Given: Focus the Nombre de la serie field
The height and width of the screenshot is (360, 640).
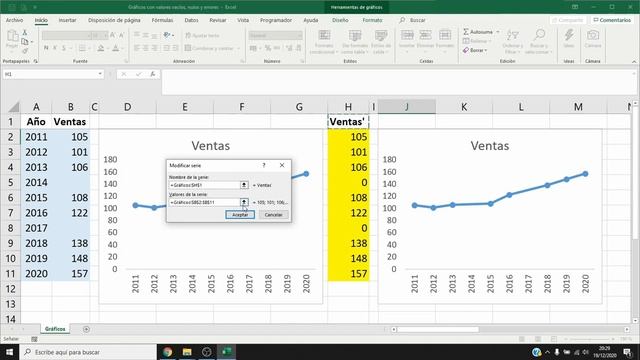Looking at the screenshot, I should (x=204, y=185).
